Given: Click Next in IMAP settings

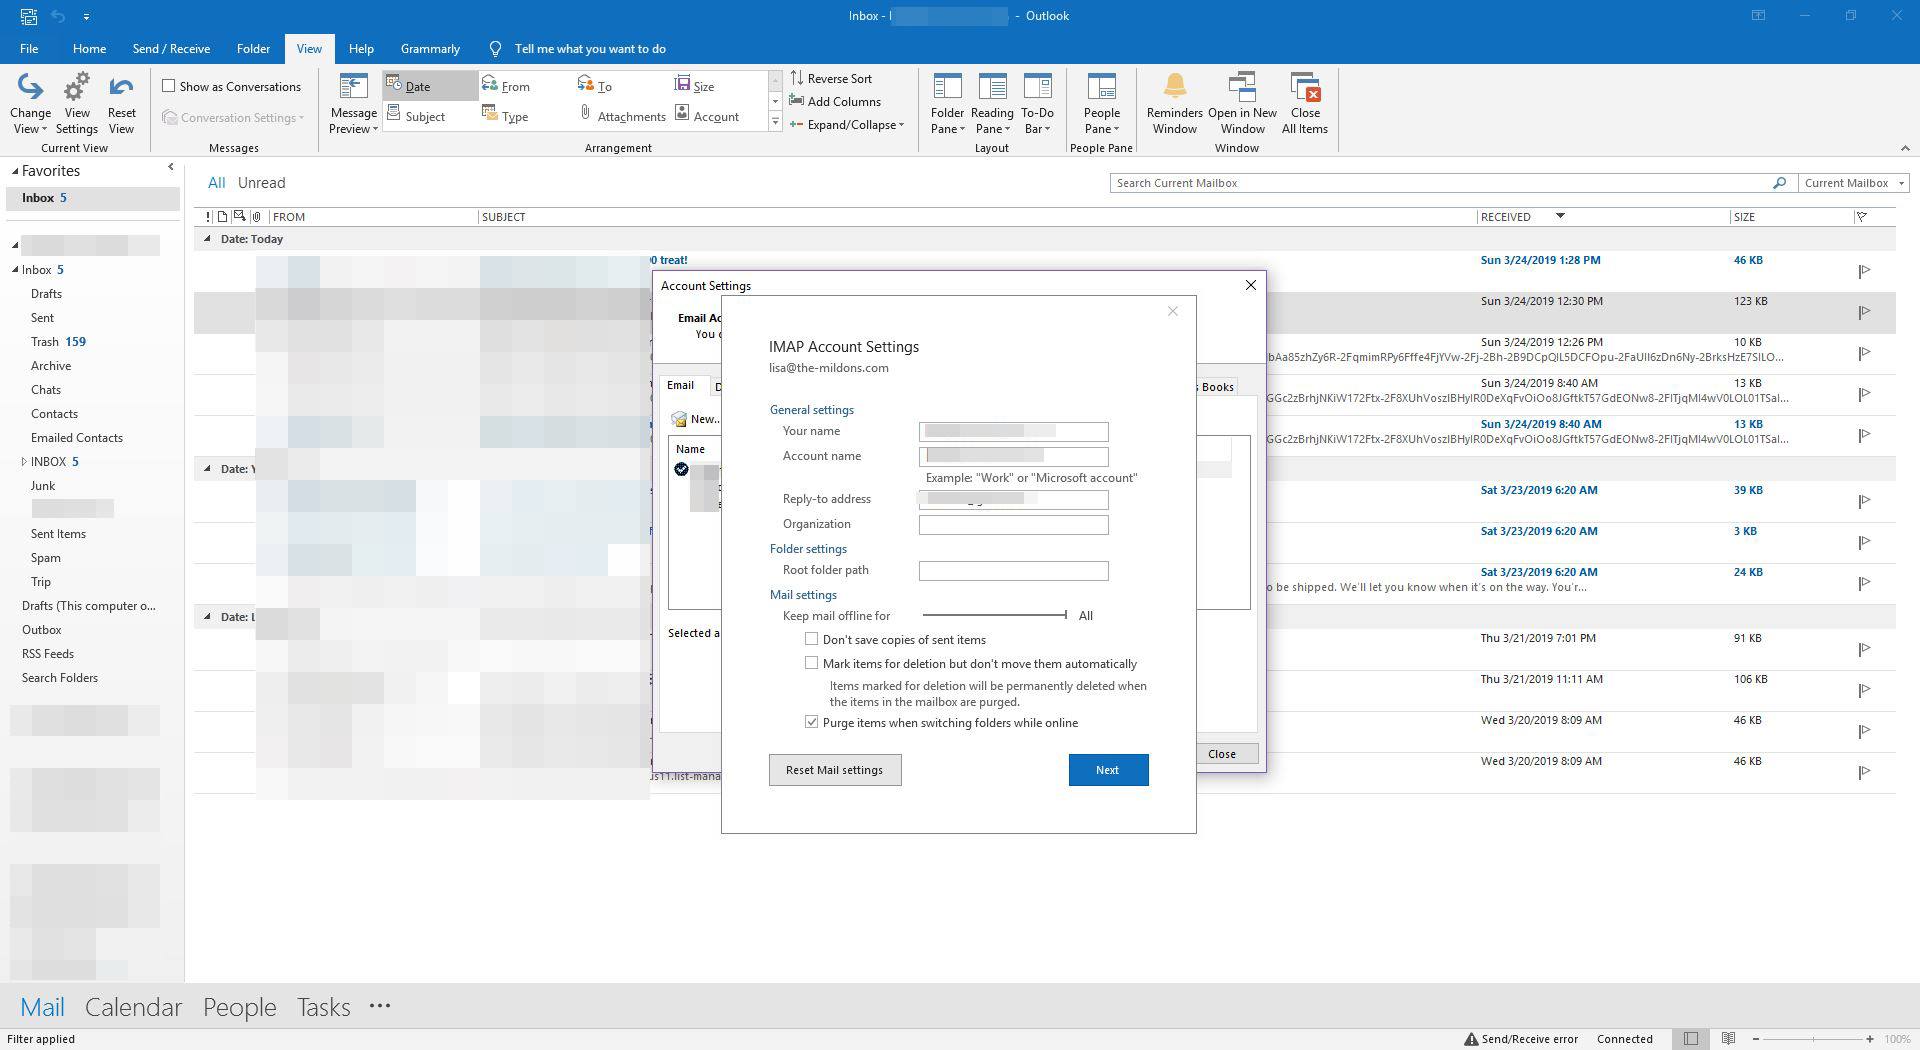Looking at the screenshot, I should pyautogui.click(x=1108, y=770).
